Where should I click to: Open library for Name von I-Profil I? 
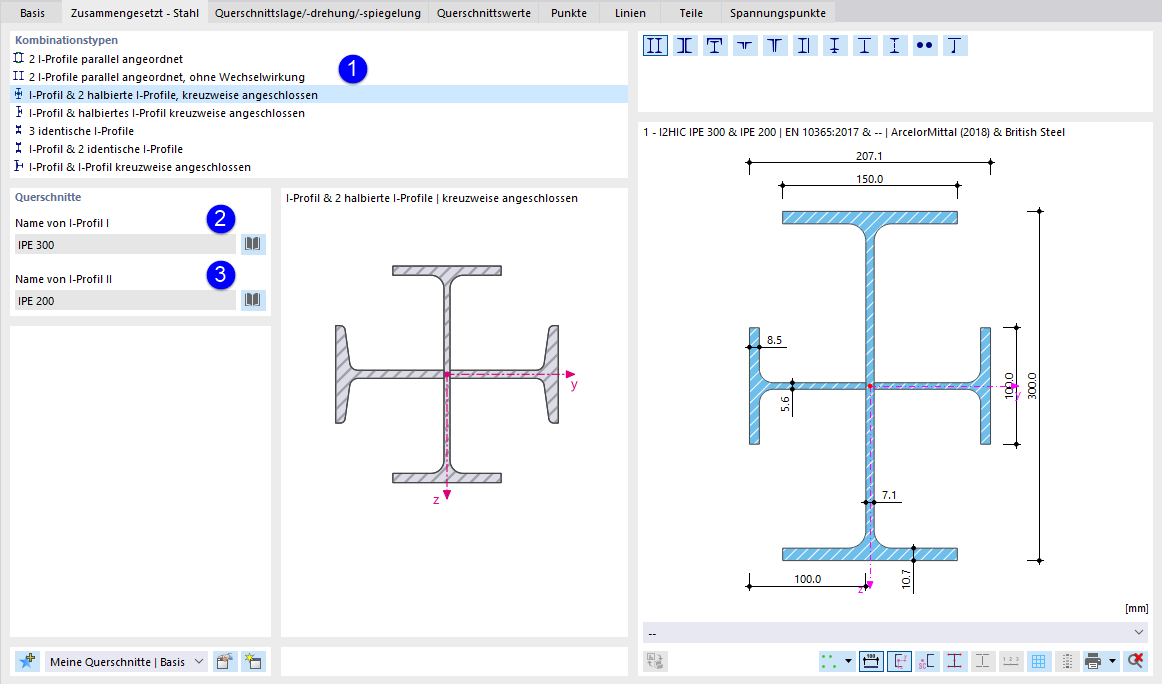253,244
